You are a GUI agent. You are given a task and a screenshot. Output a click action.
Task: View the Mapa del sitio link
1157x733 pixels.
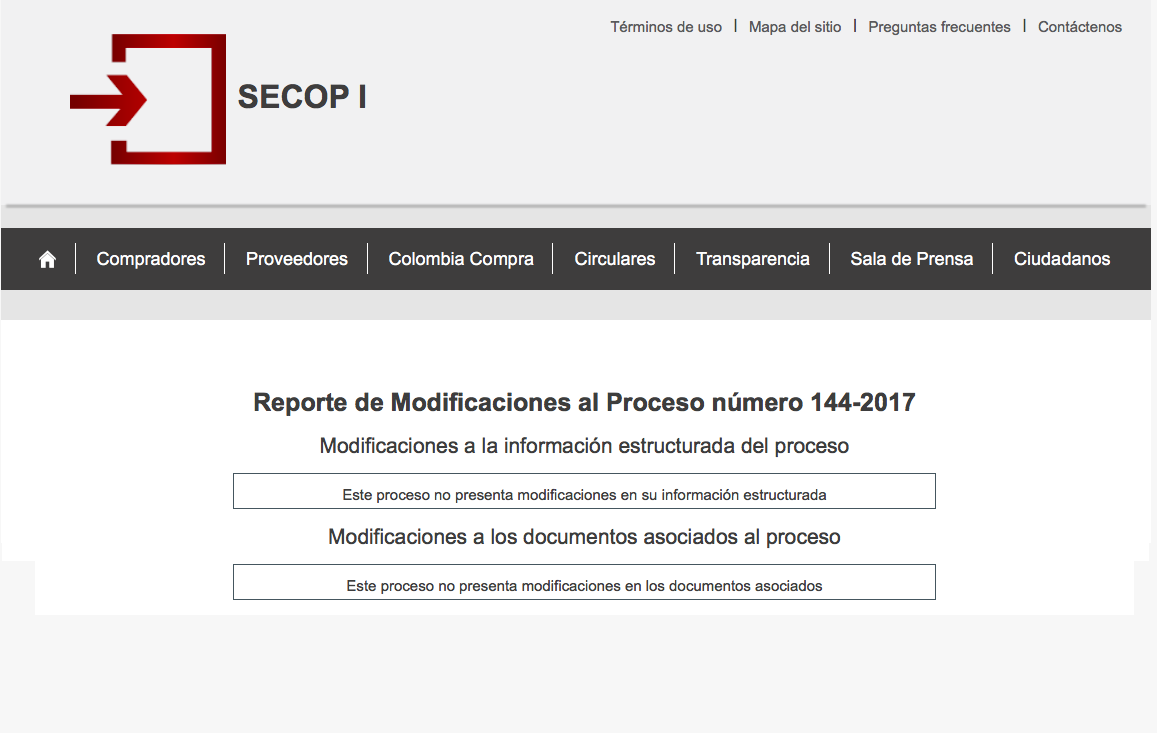tap(795, 27)
